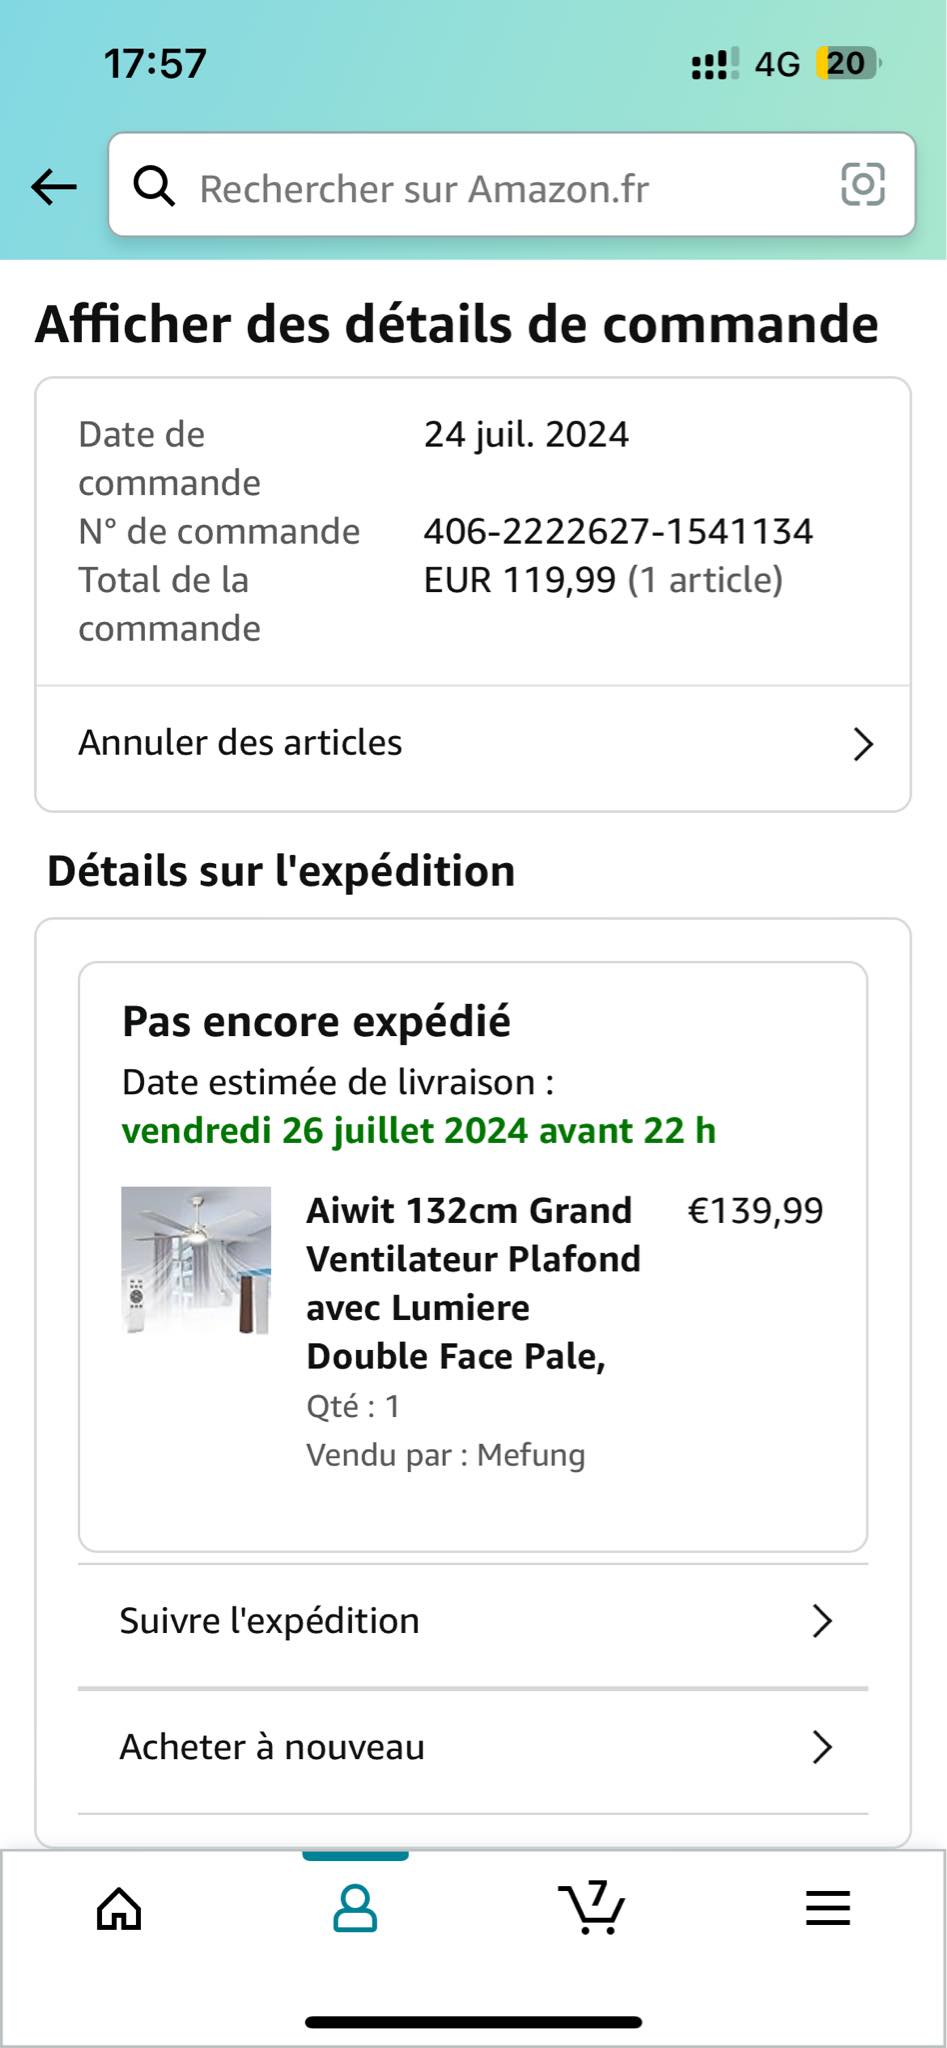947x2048 pixels.
Task: Select Annuler des articles row
Action: [473, 744]
